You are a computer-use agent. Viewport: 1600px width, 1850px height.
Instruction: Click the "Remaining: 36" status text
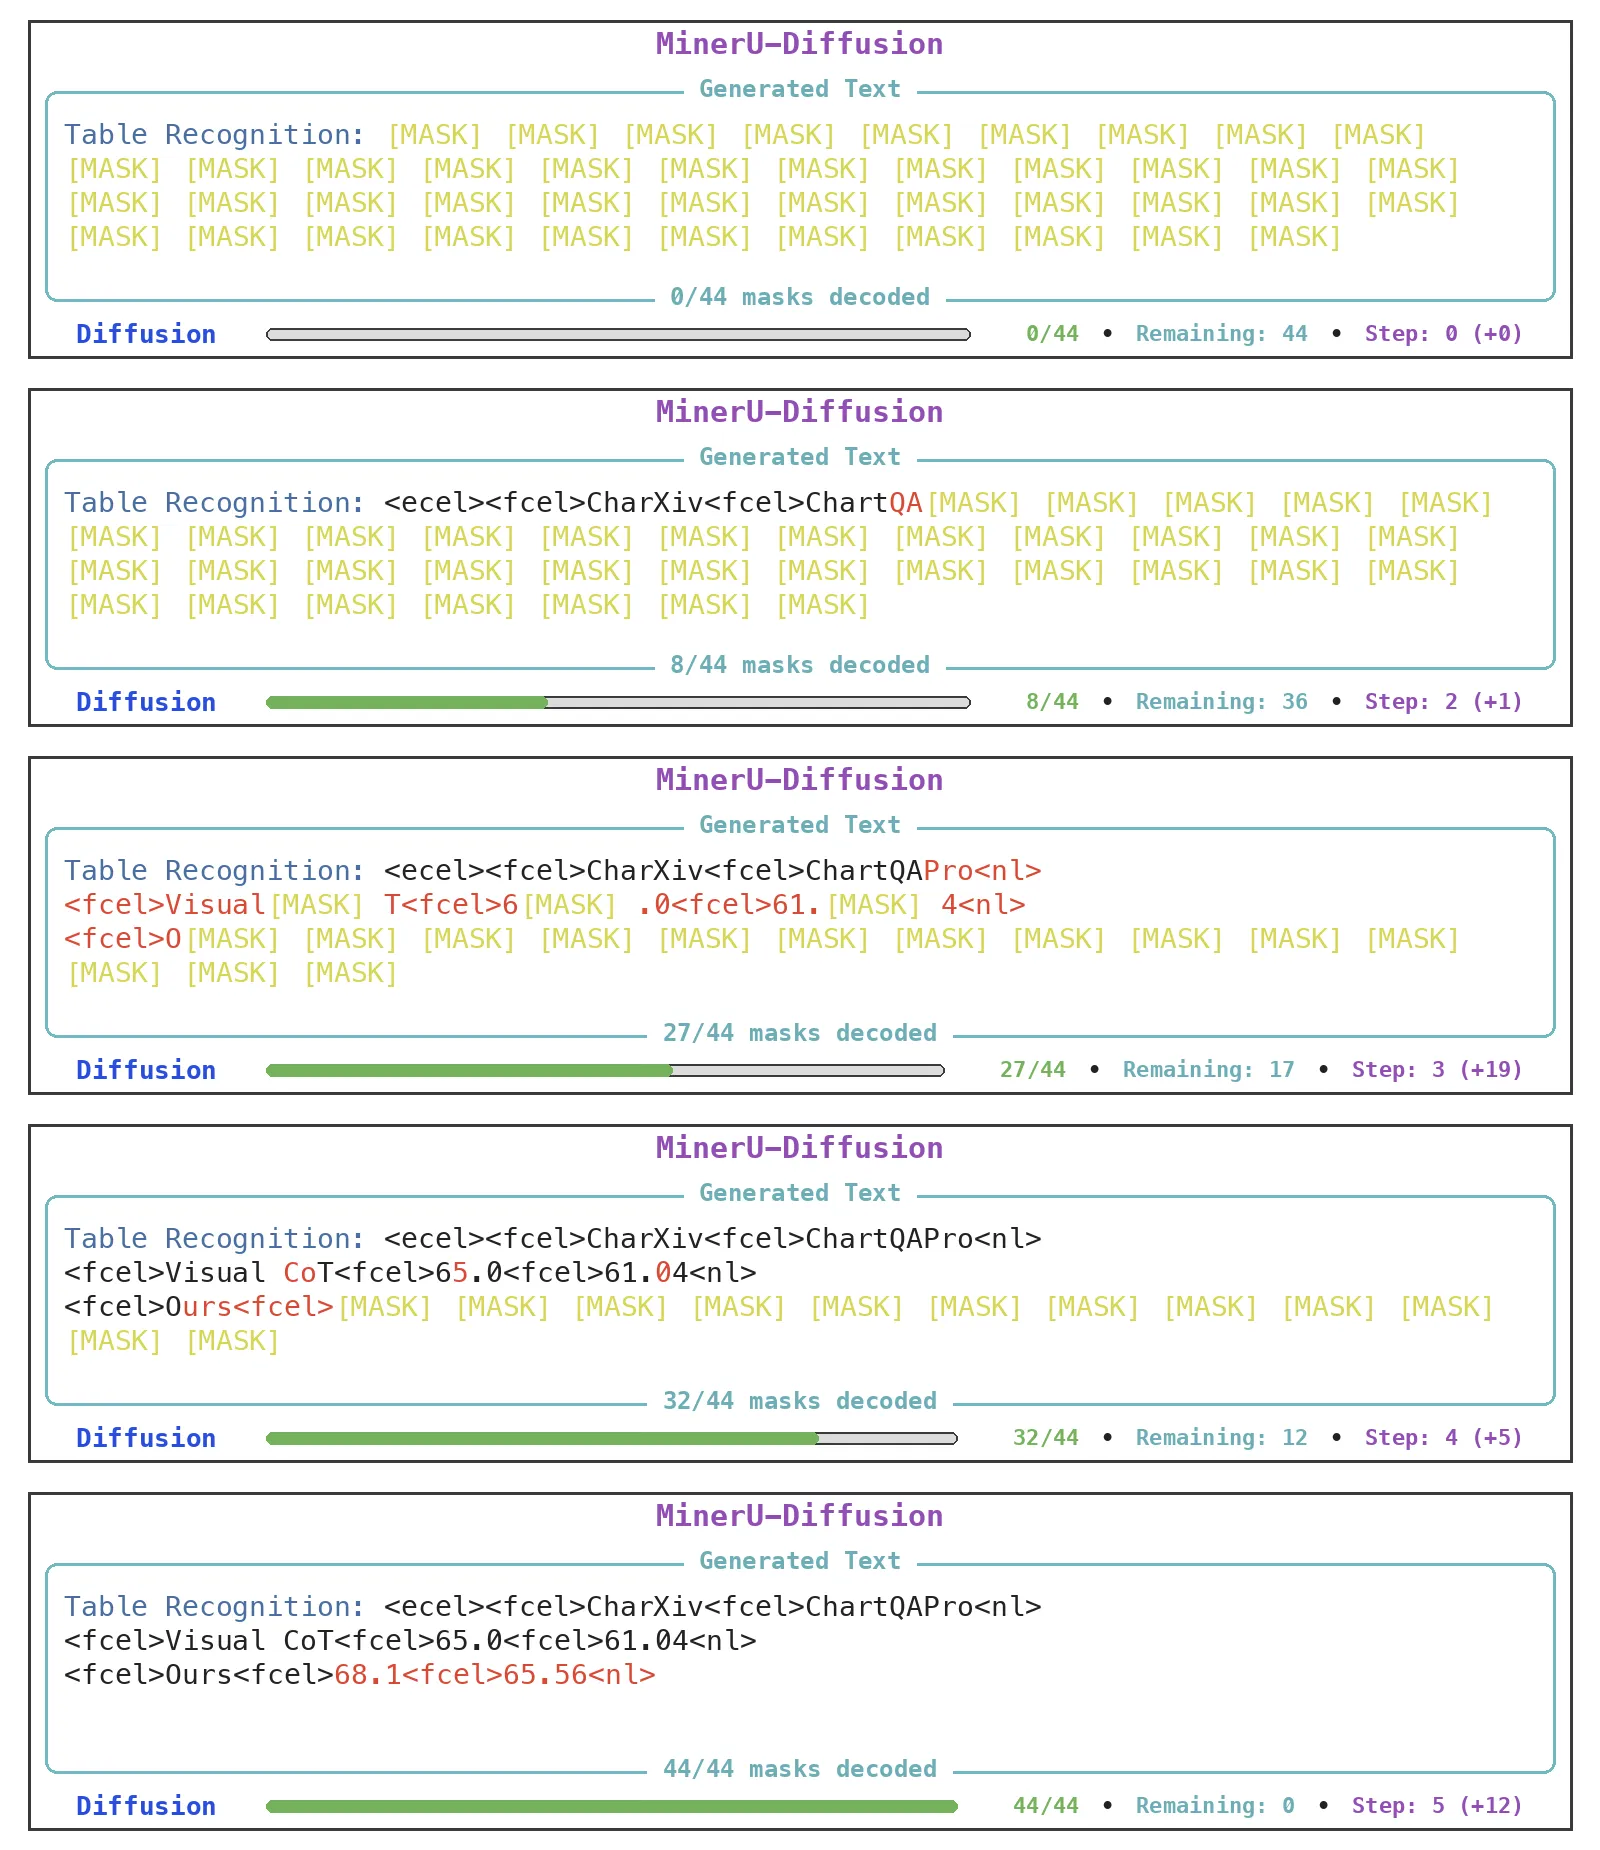click(1221, 702)
